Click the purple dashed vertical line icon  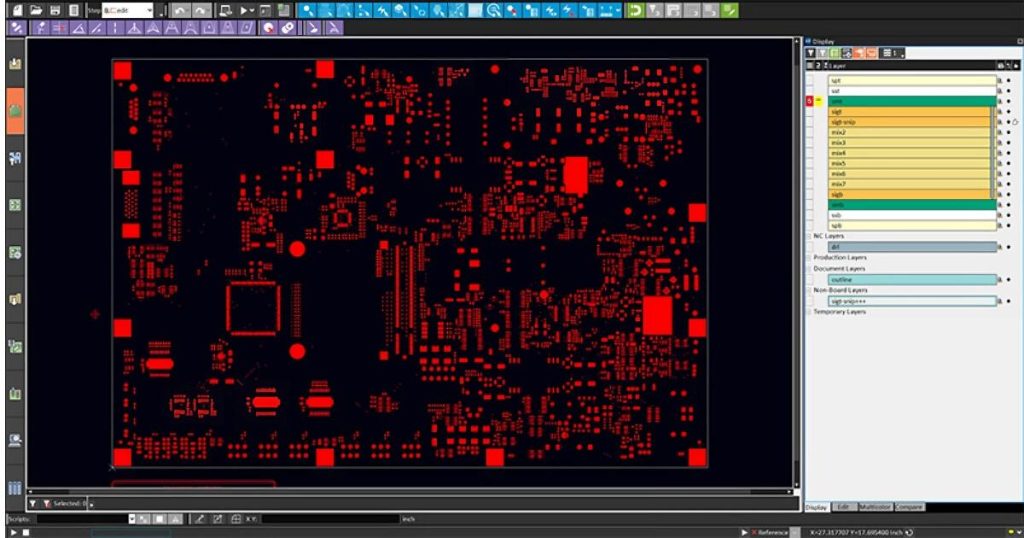(115, 28)
